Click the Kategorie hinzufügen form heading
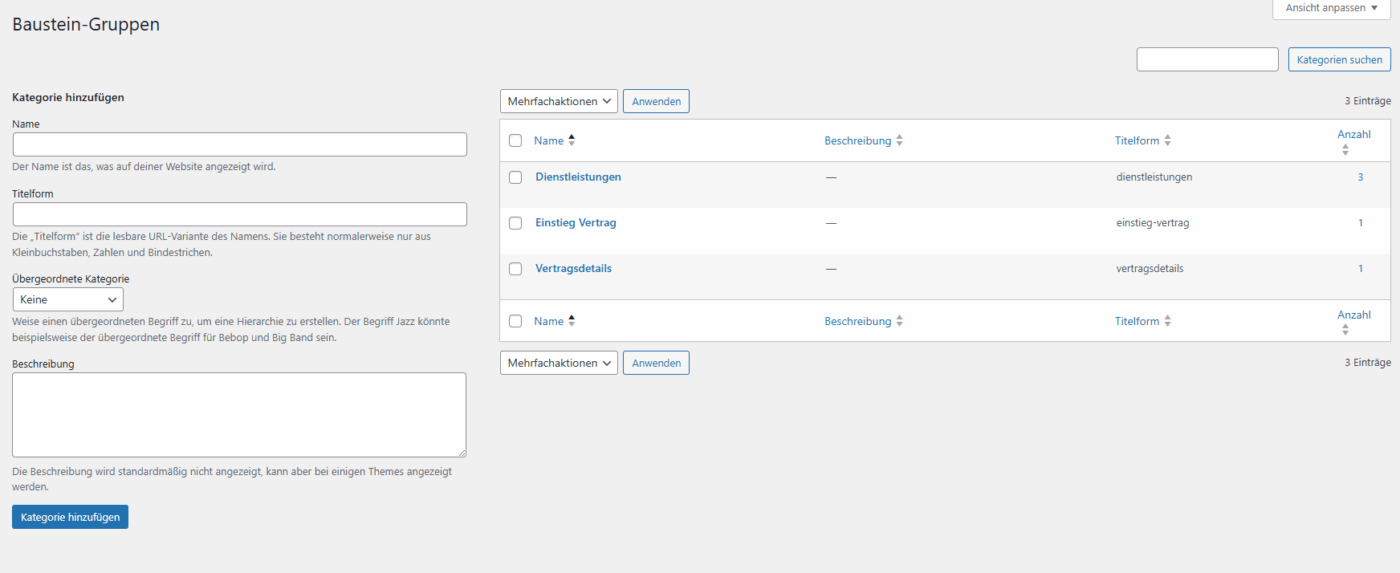Viewport: 1400px width, 573px height. pos(68,98)
